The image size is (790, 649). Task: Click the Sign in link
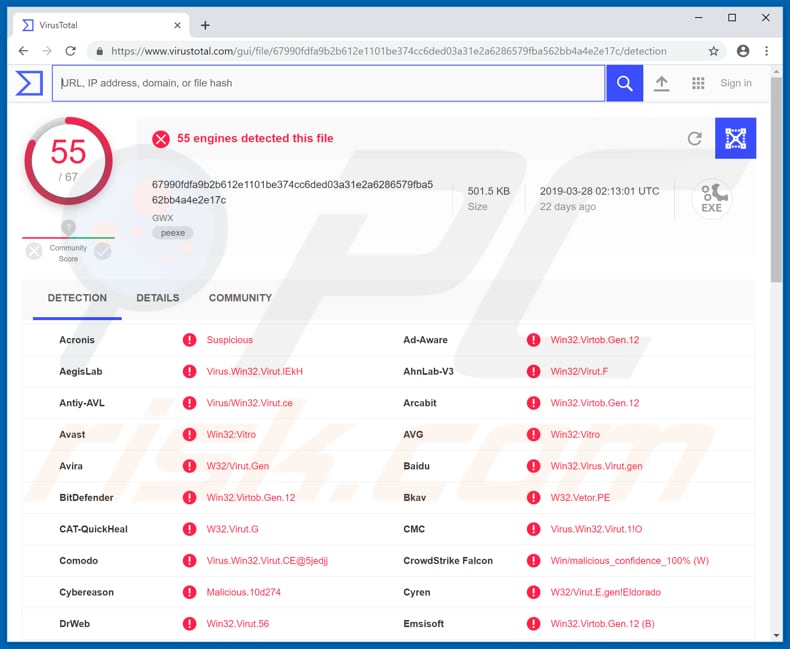pos(736,83)
